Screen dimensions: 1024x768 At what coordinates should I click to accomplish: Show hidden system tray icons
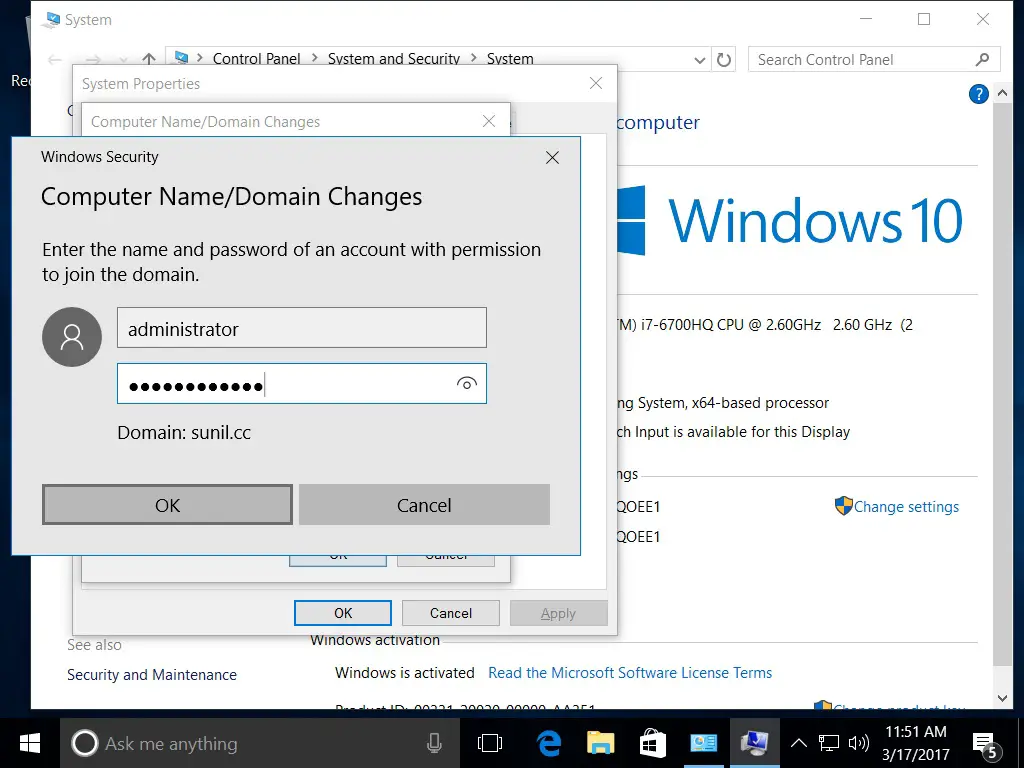click(798, 743)
